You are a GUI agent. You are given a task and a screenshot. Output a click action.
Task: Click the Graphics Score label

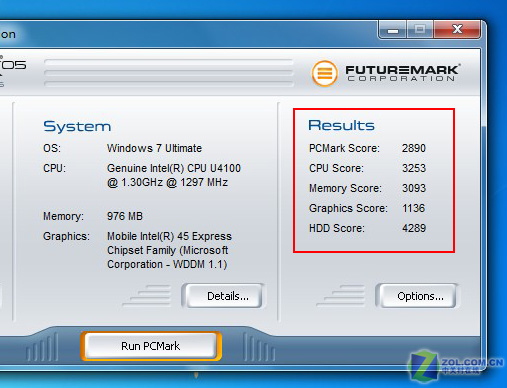pyautogui.click(x=348, y=208)
